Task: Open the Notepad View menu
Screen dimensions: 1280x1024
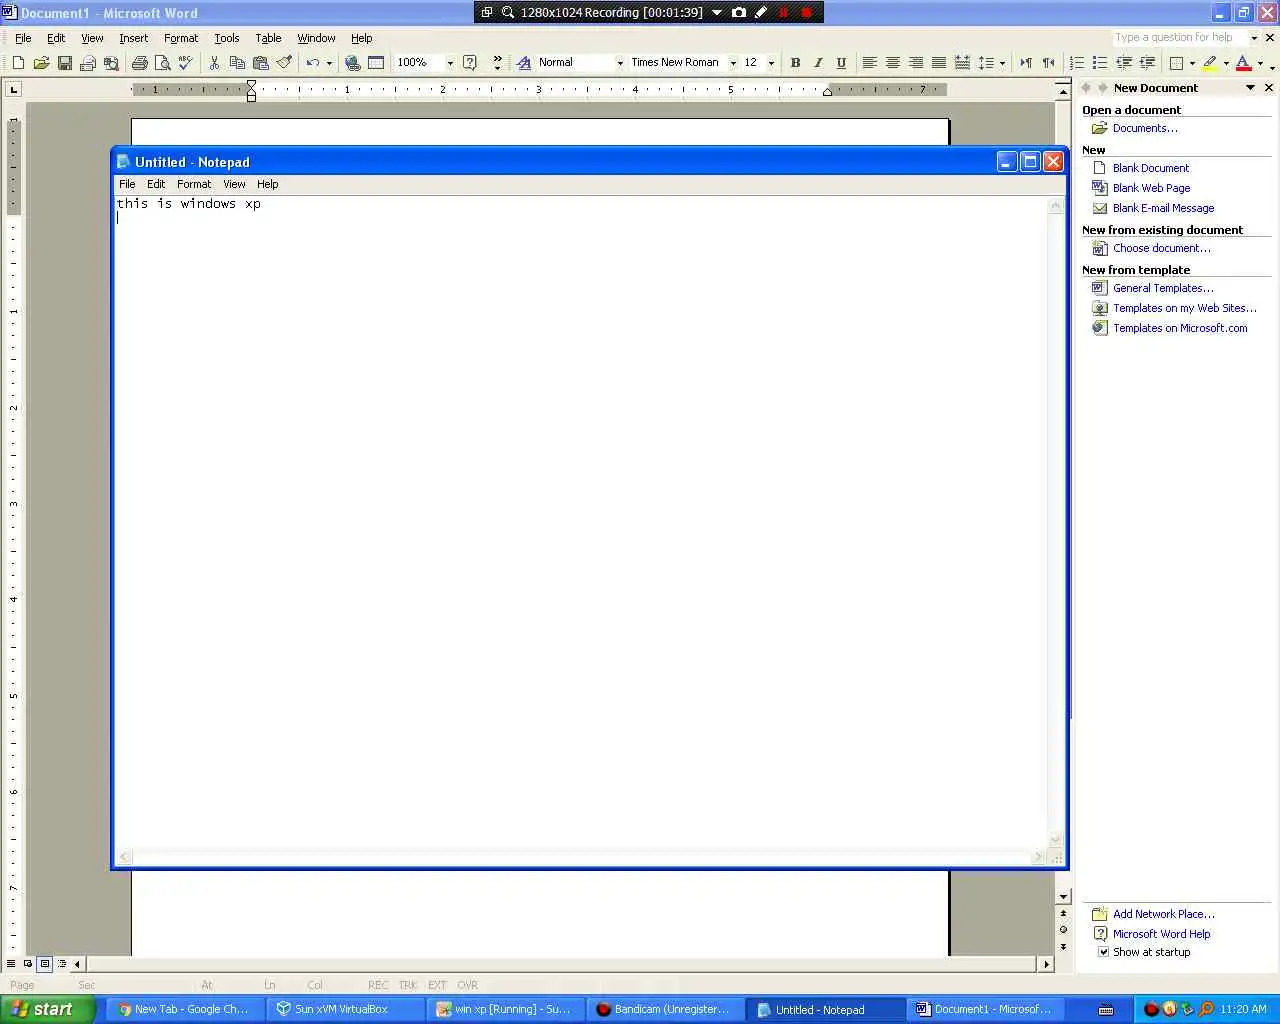Action: pyautogui.click(x=234, y=184)
